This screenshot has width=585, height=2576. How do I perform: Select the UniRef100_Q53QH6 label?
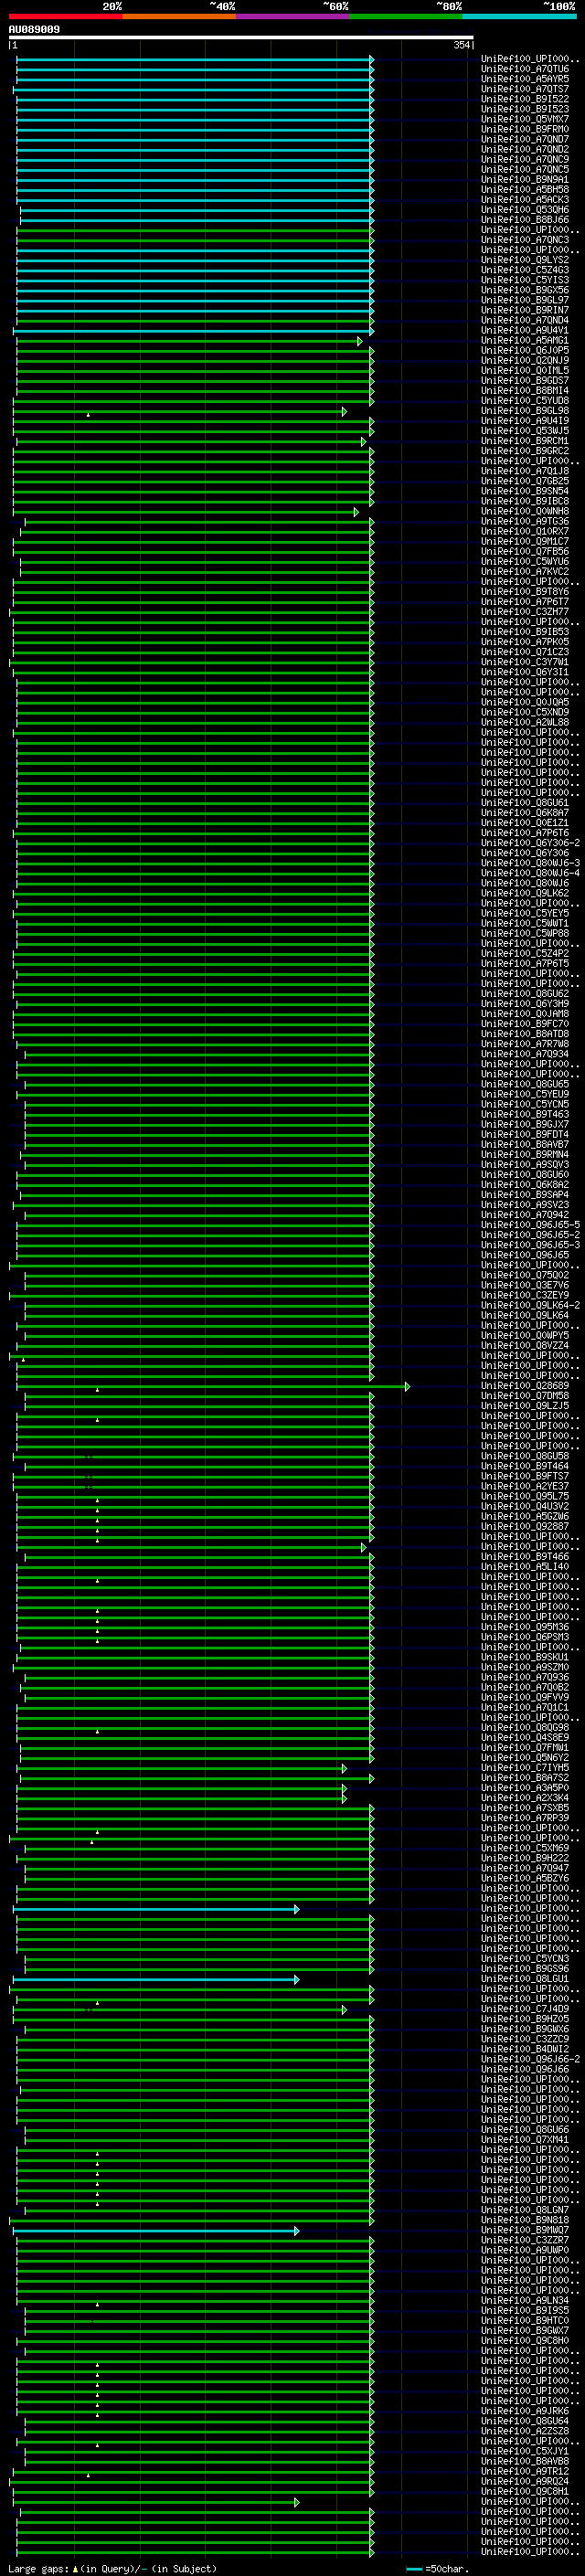click(x=525, y=210)
